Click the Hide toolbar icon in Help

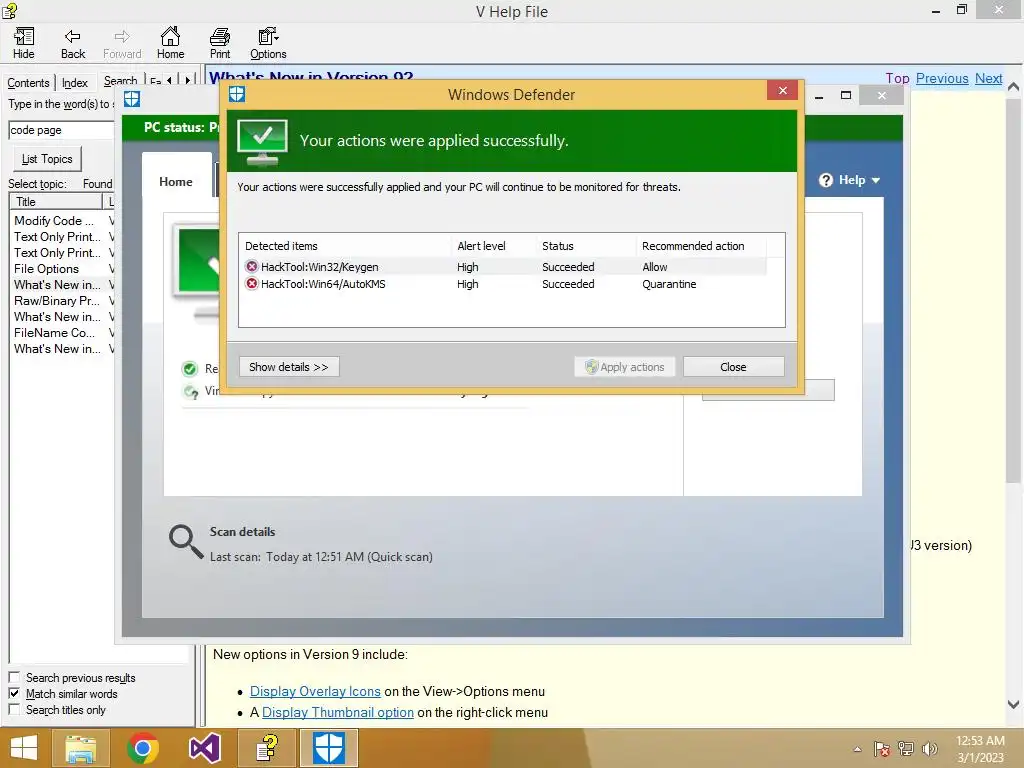click(24, 43)
